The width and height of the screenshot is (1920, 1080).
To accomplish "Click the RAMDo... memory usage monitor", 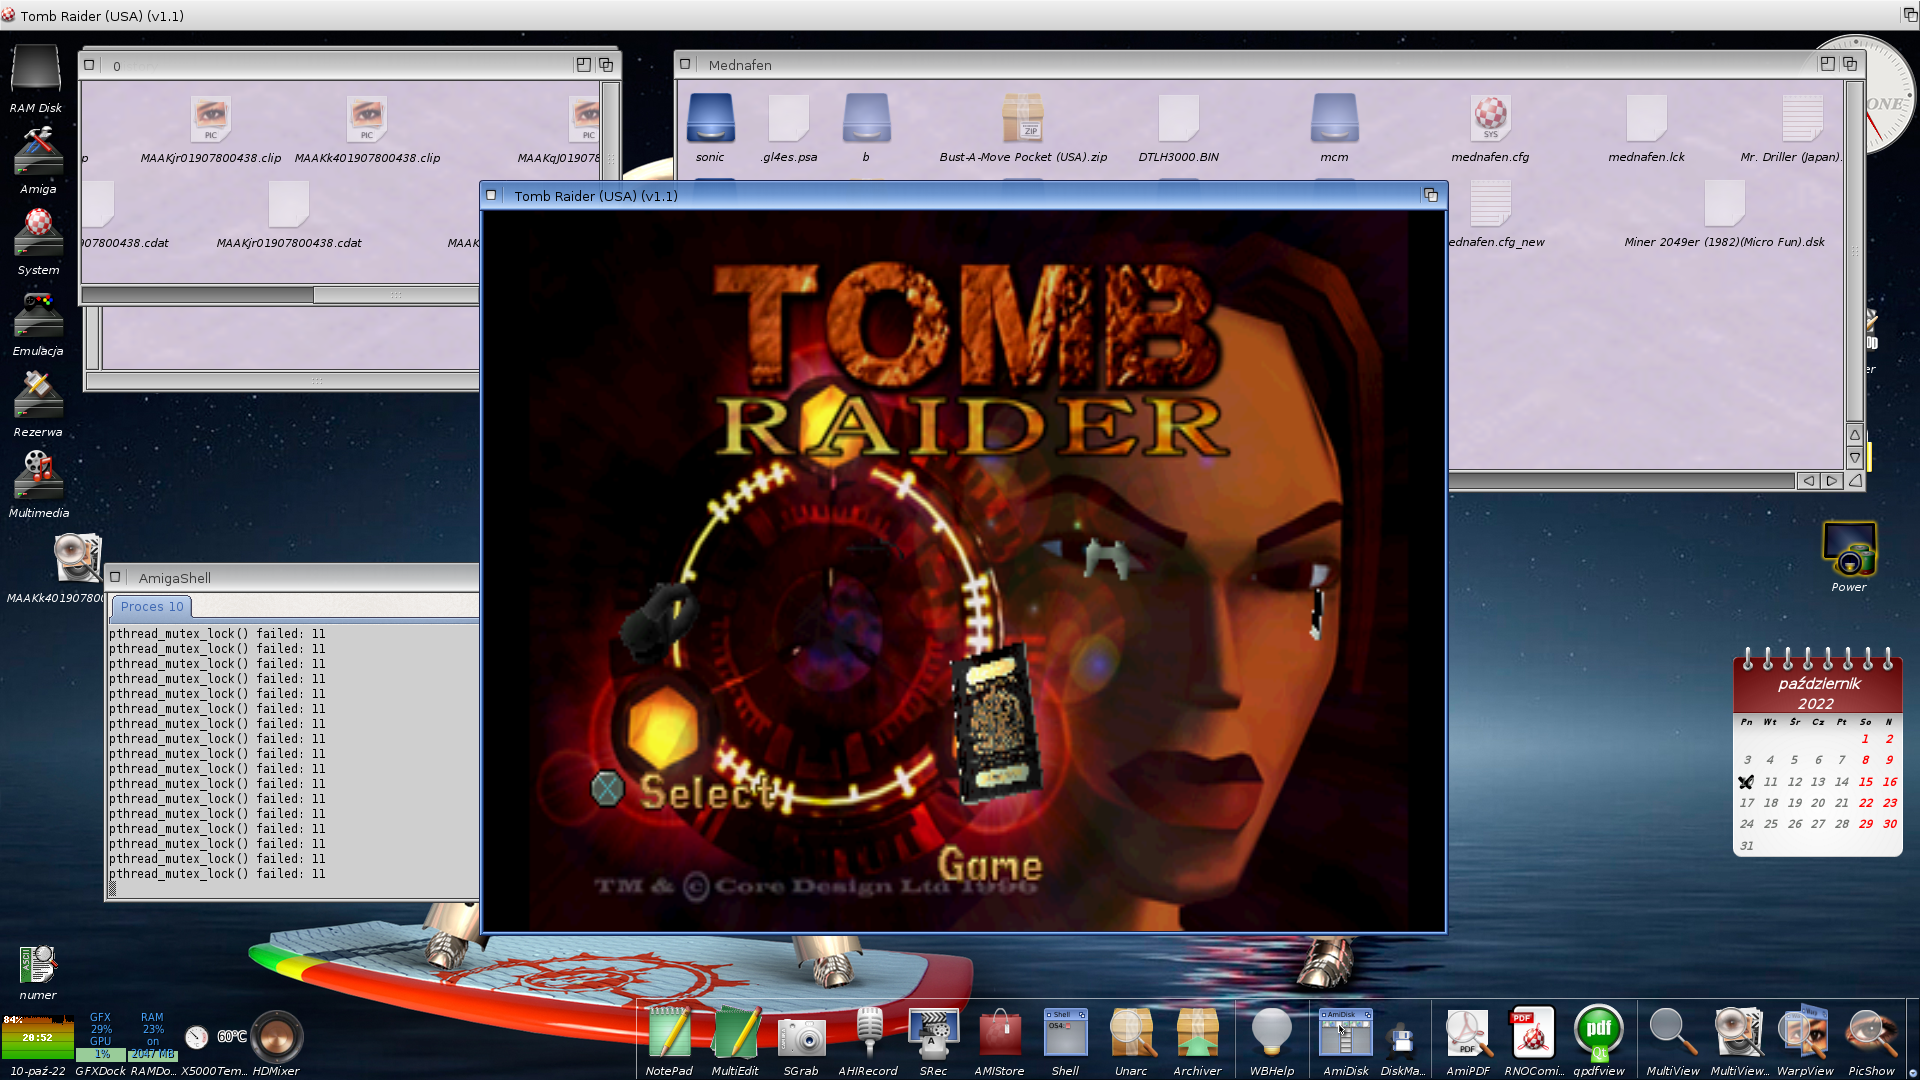I will (x=152, y=1036).
